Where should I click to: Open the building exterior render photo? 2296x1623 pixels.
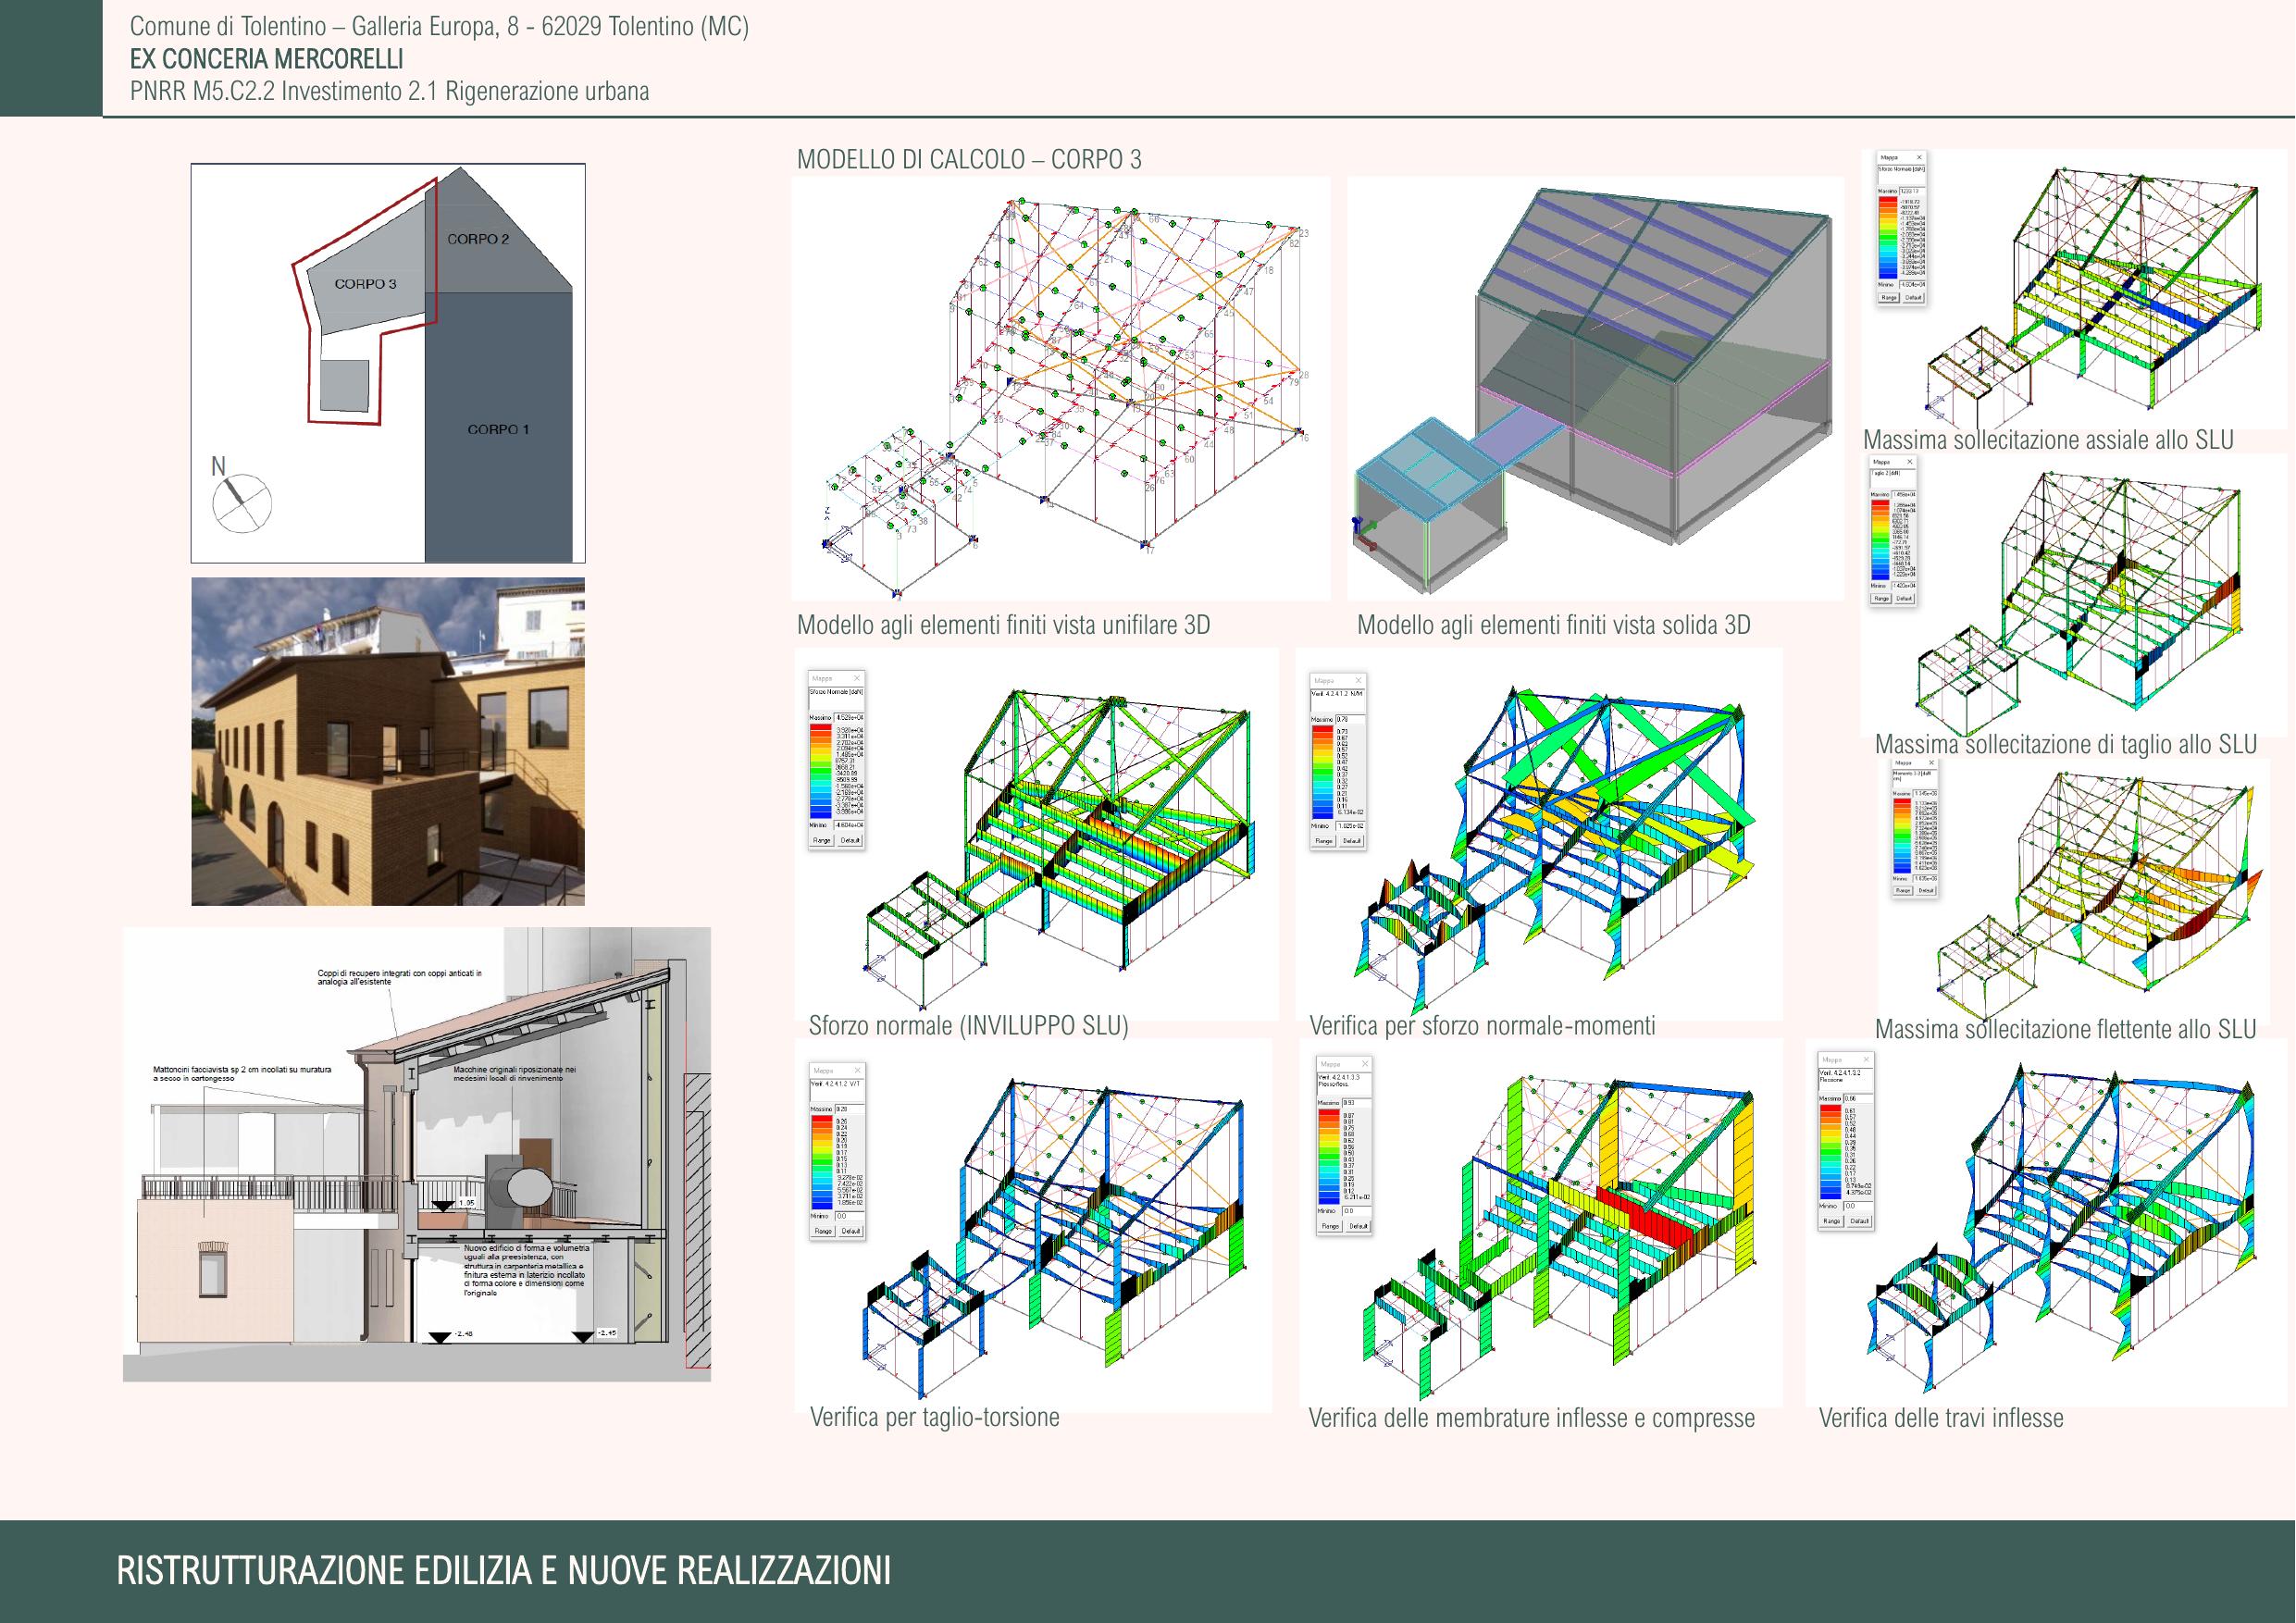coord(388,741)
